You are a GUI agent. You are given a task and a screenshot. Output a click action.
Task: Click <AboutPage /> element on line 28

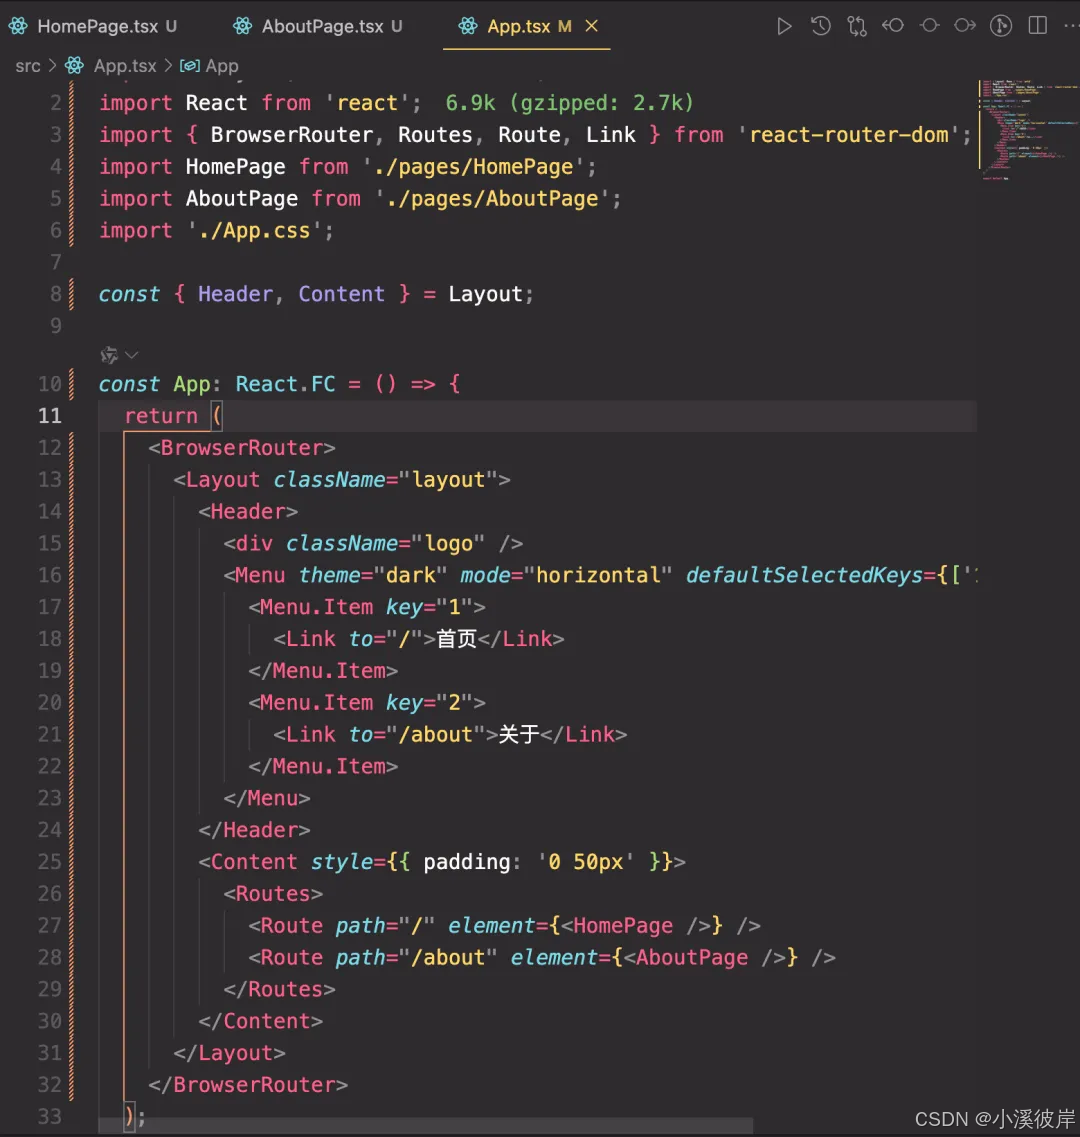coord(704,957)
